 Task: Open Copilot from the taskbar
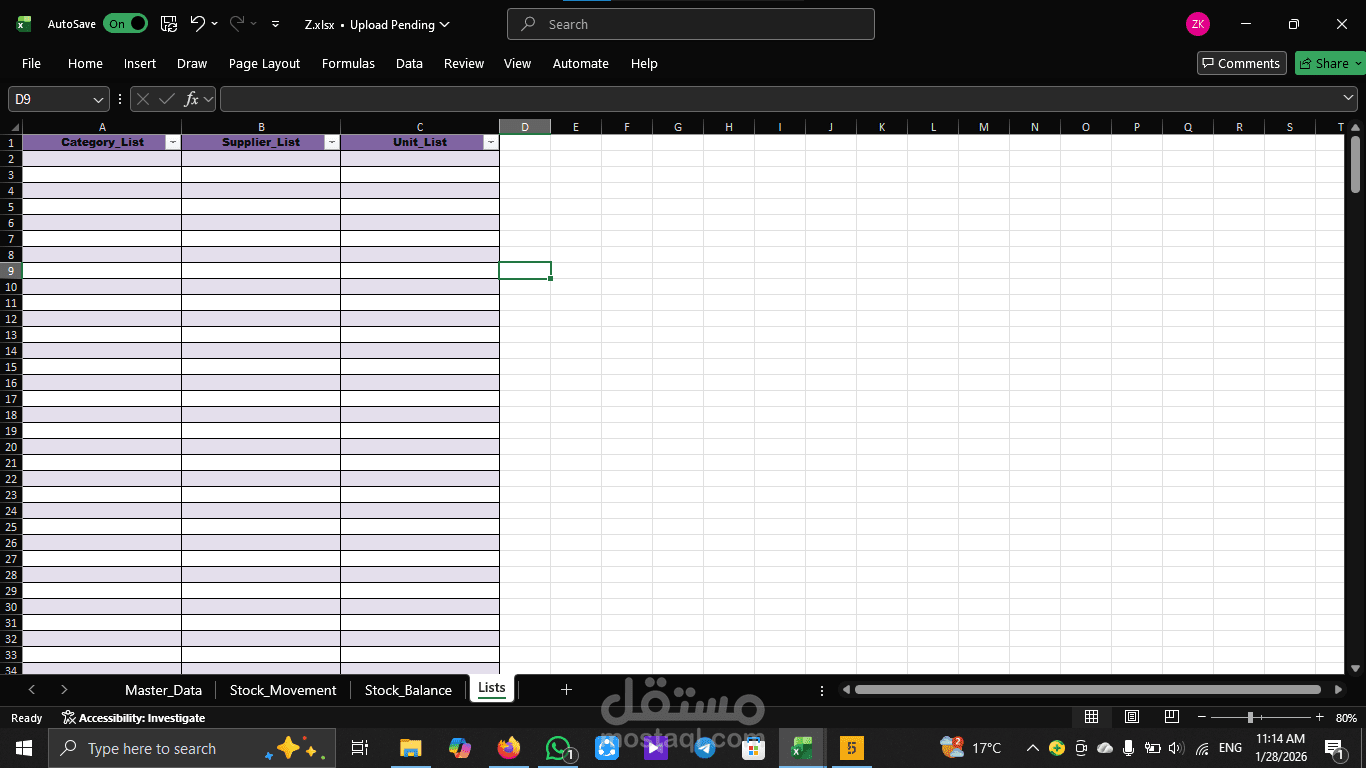coord(460,748)
